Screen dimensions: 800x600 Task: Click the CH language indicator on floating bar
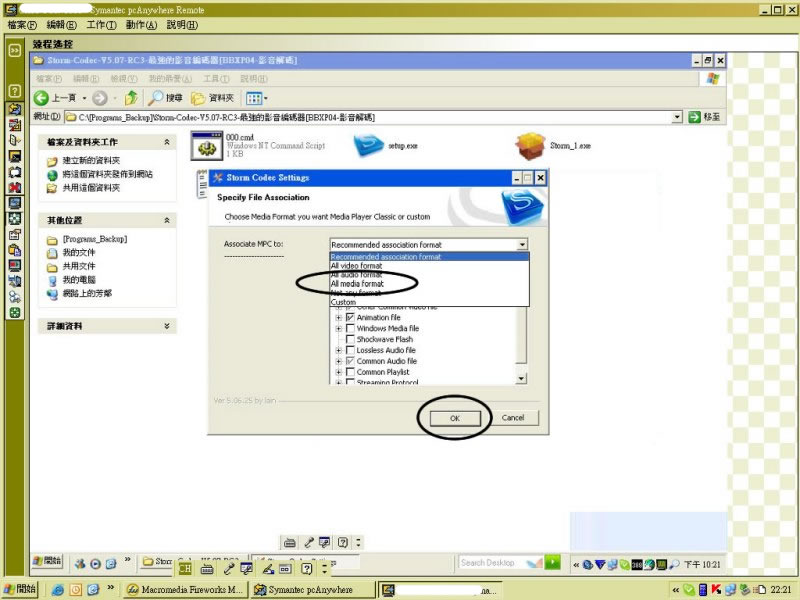(x=185, y=568)
